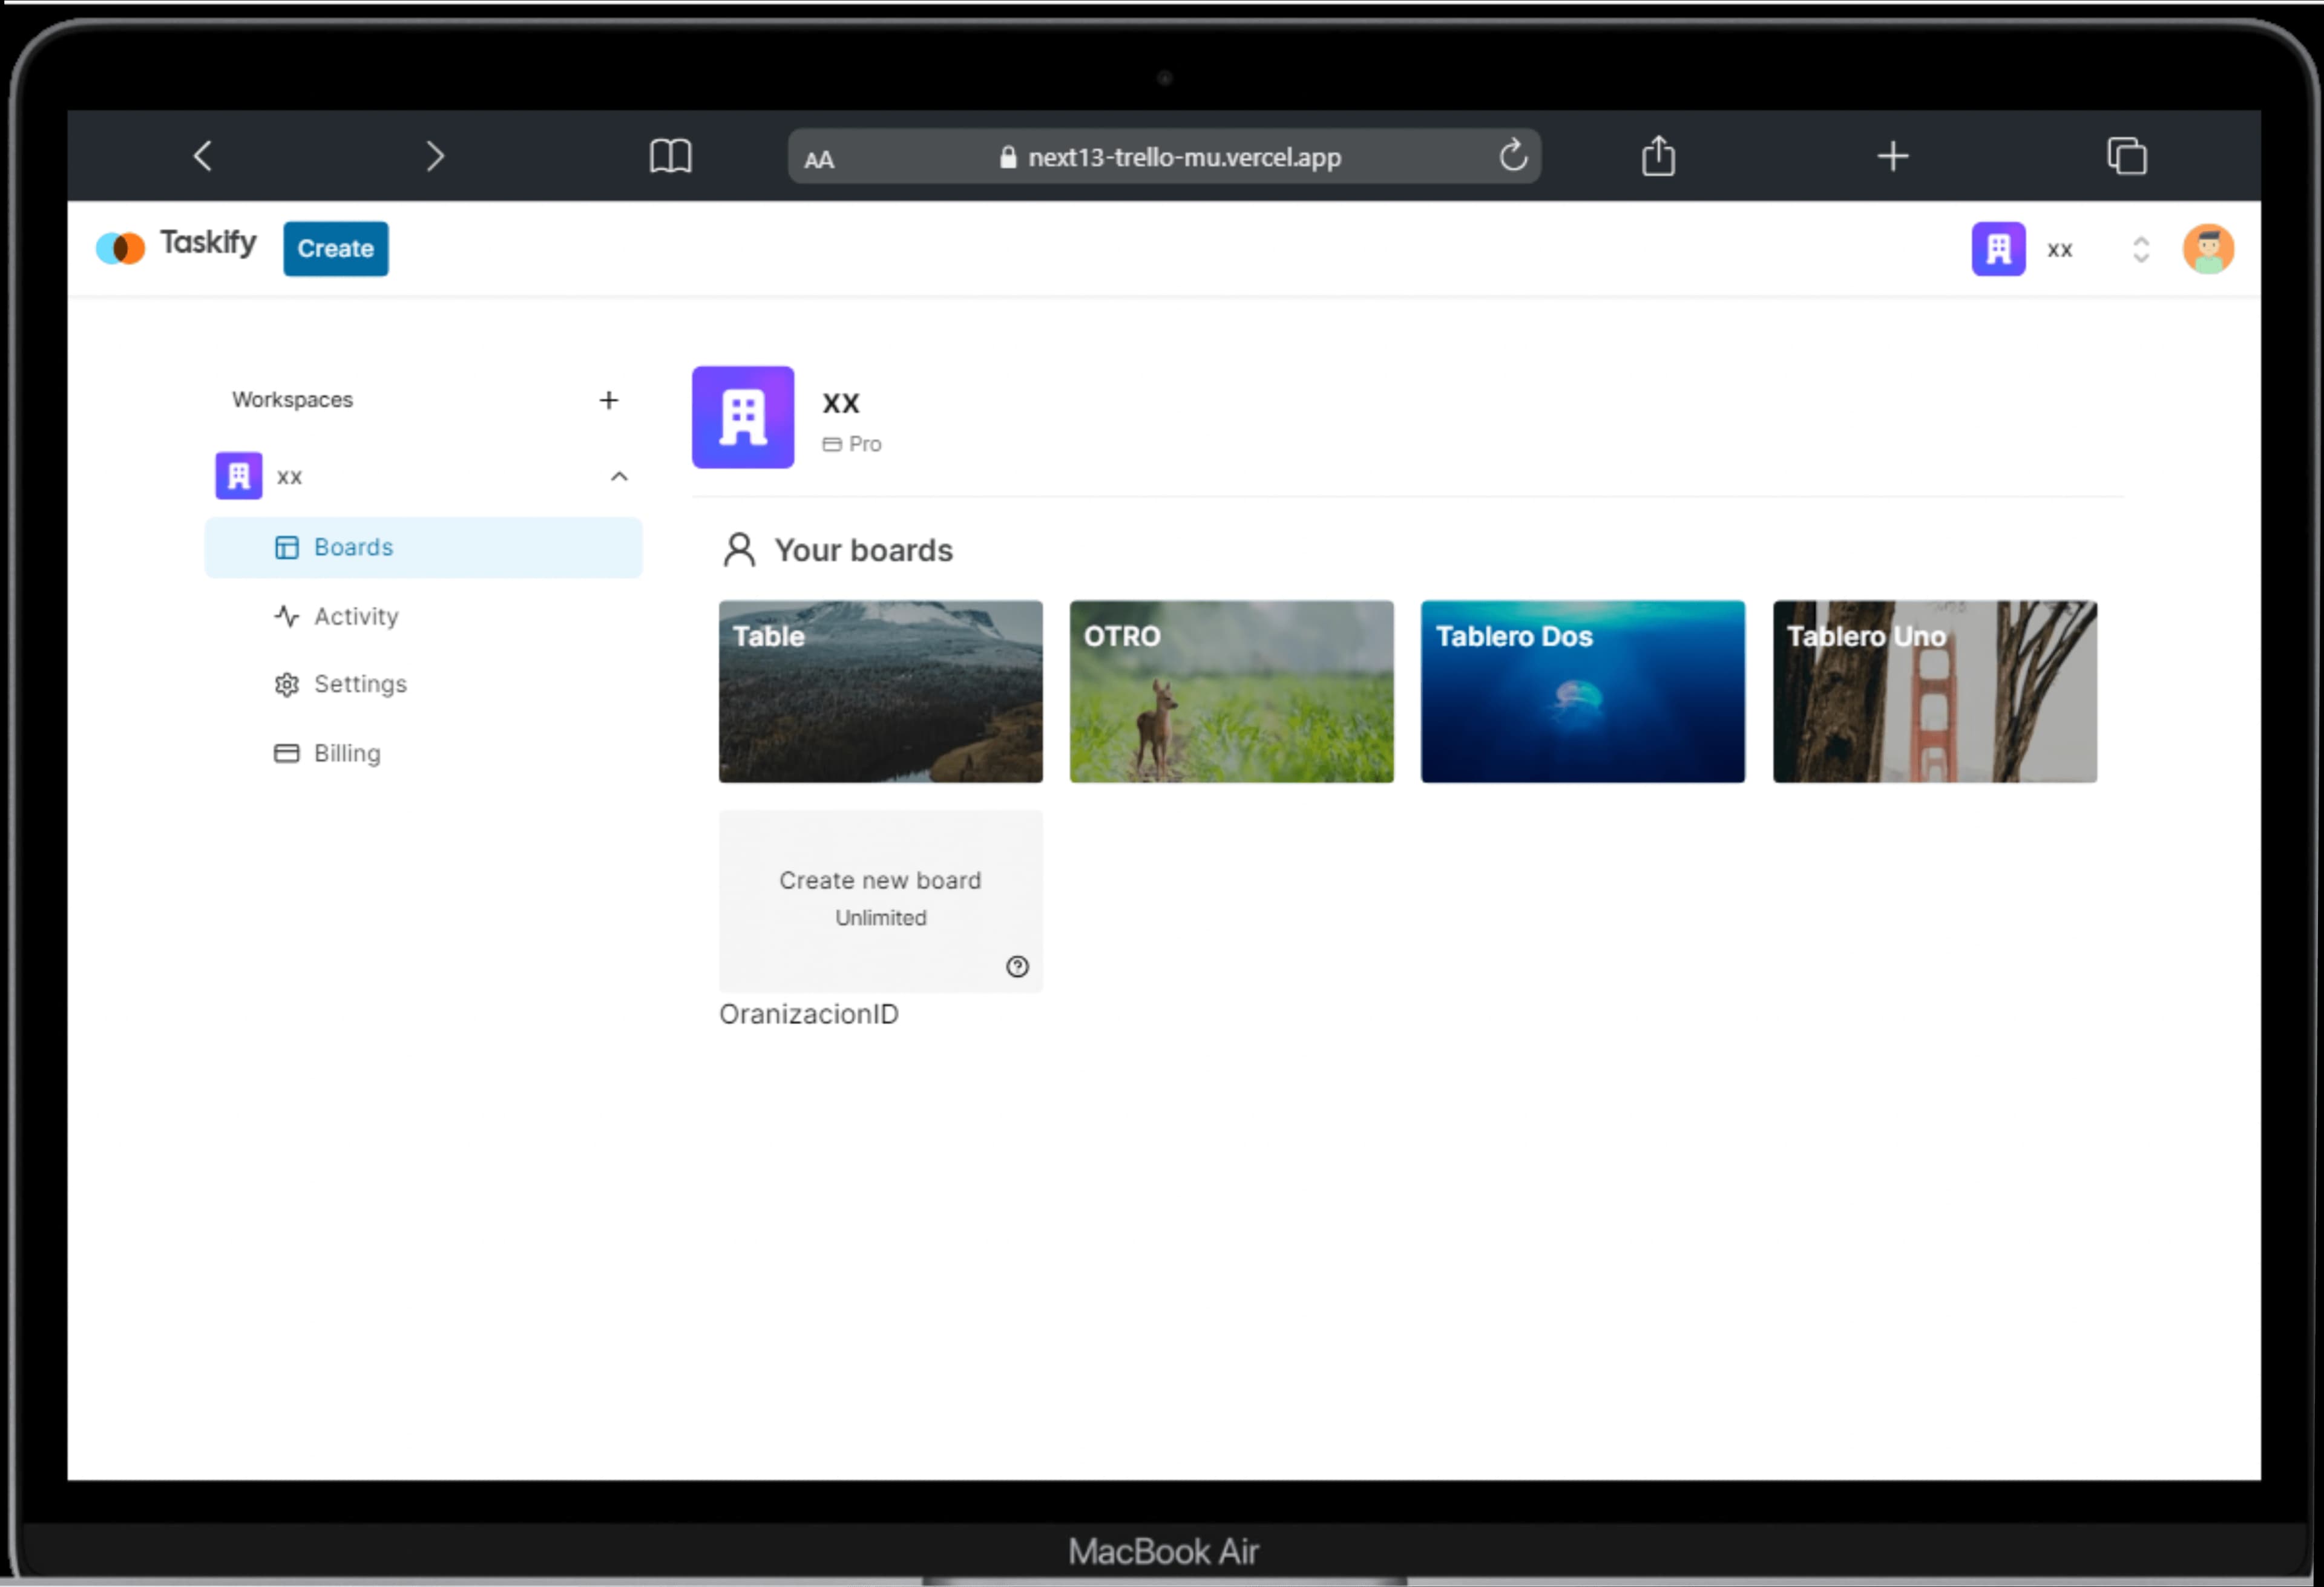Open workspace Settings from the sidebar
This screenshot has height=1587, width=2324.
[360, 684]
